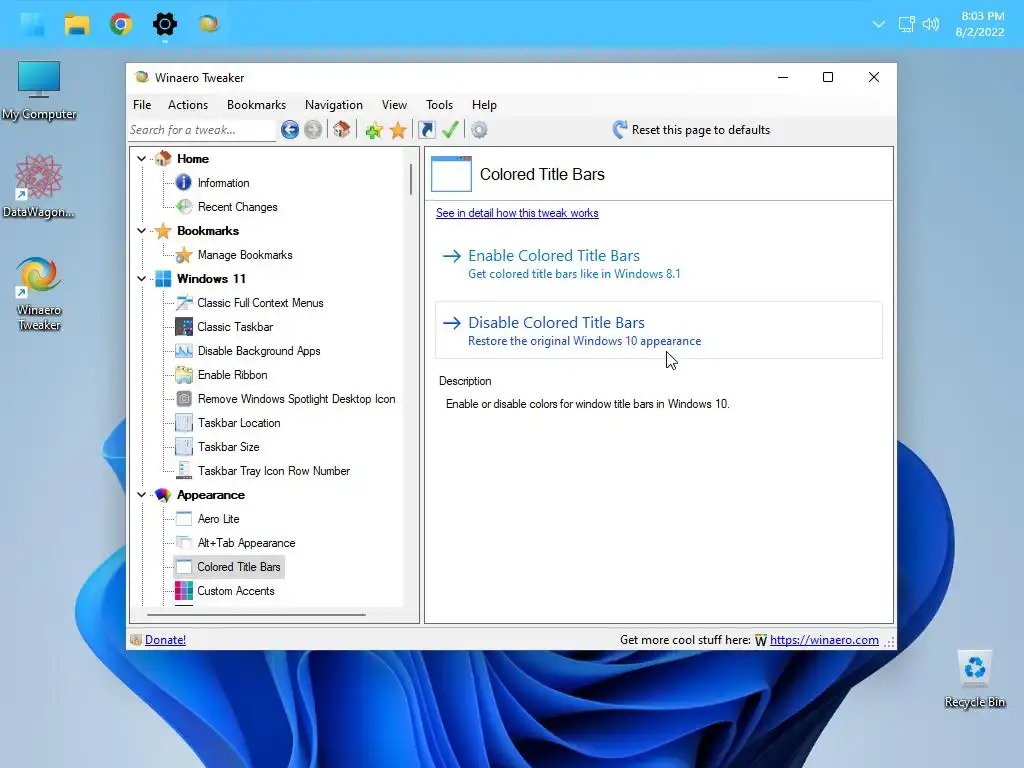This screenshot has width=1024, height=768.
Task: Collapse the Home tree node
Action: click(x=142, y=159)
